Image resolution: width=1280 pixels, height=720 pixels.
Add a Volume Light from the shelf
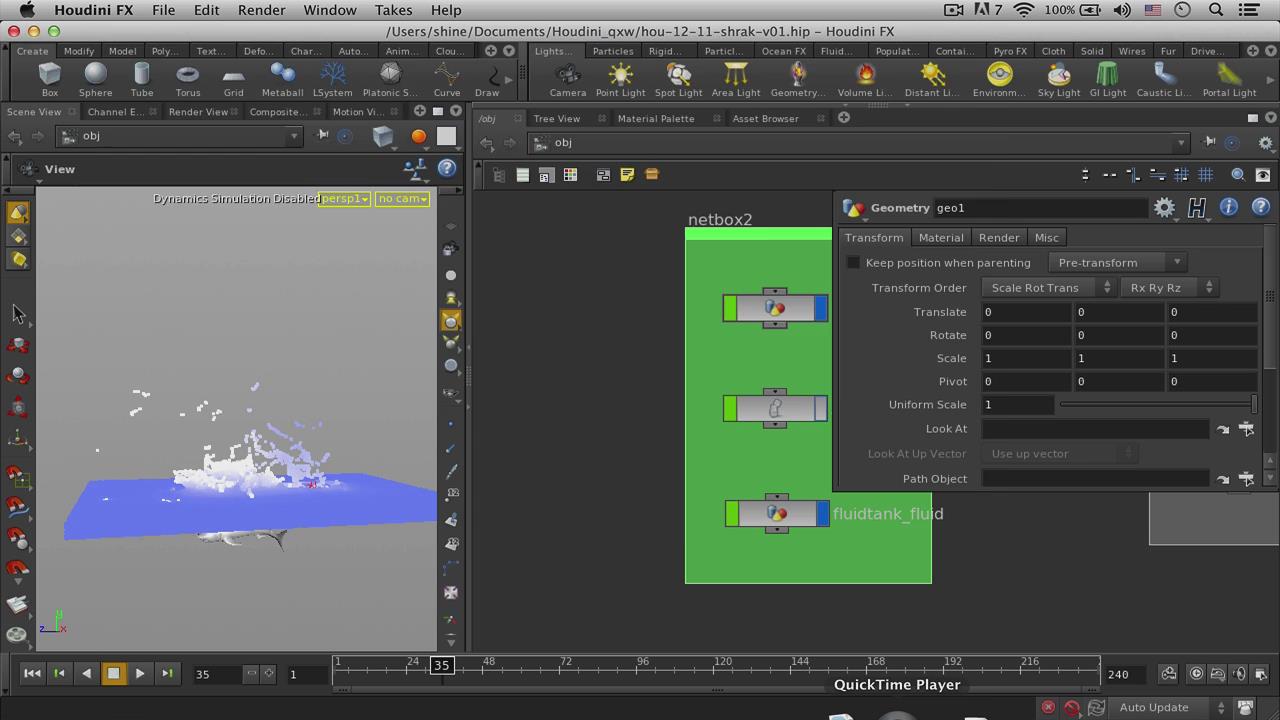[864, 79]
